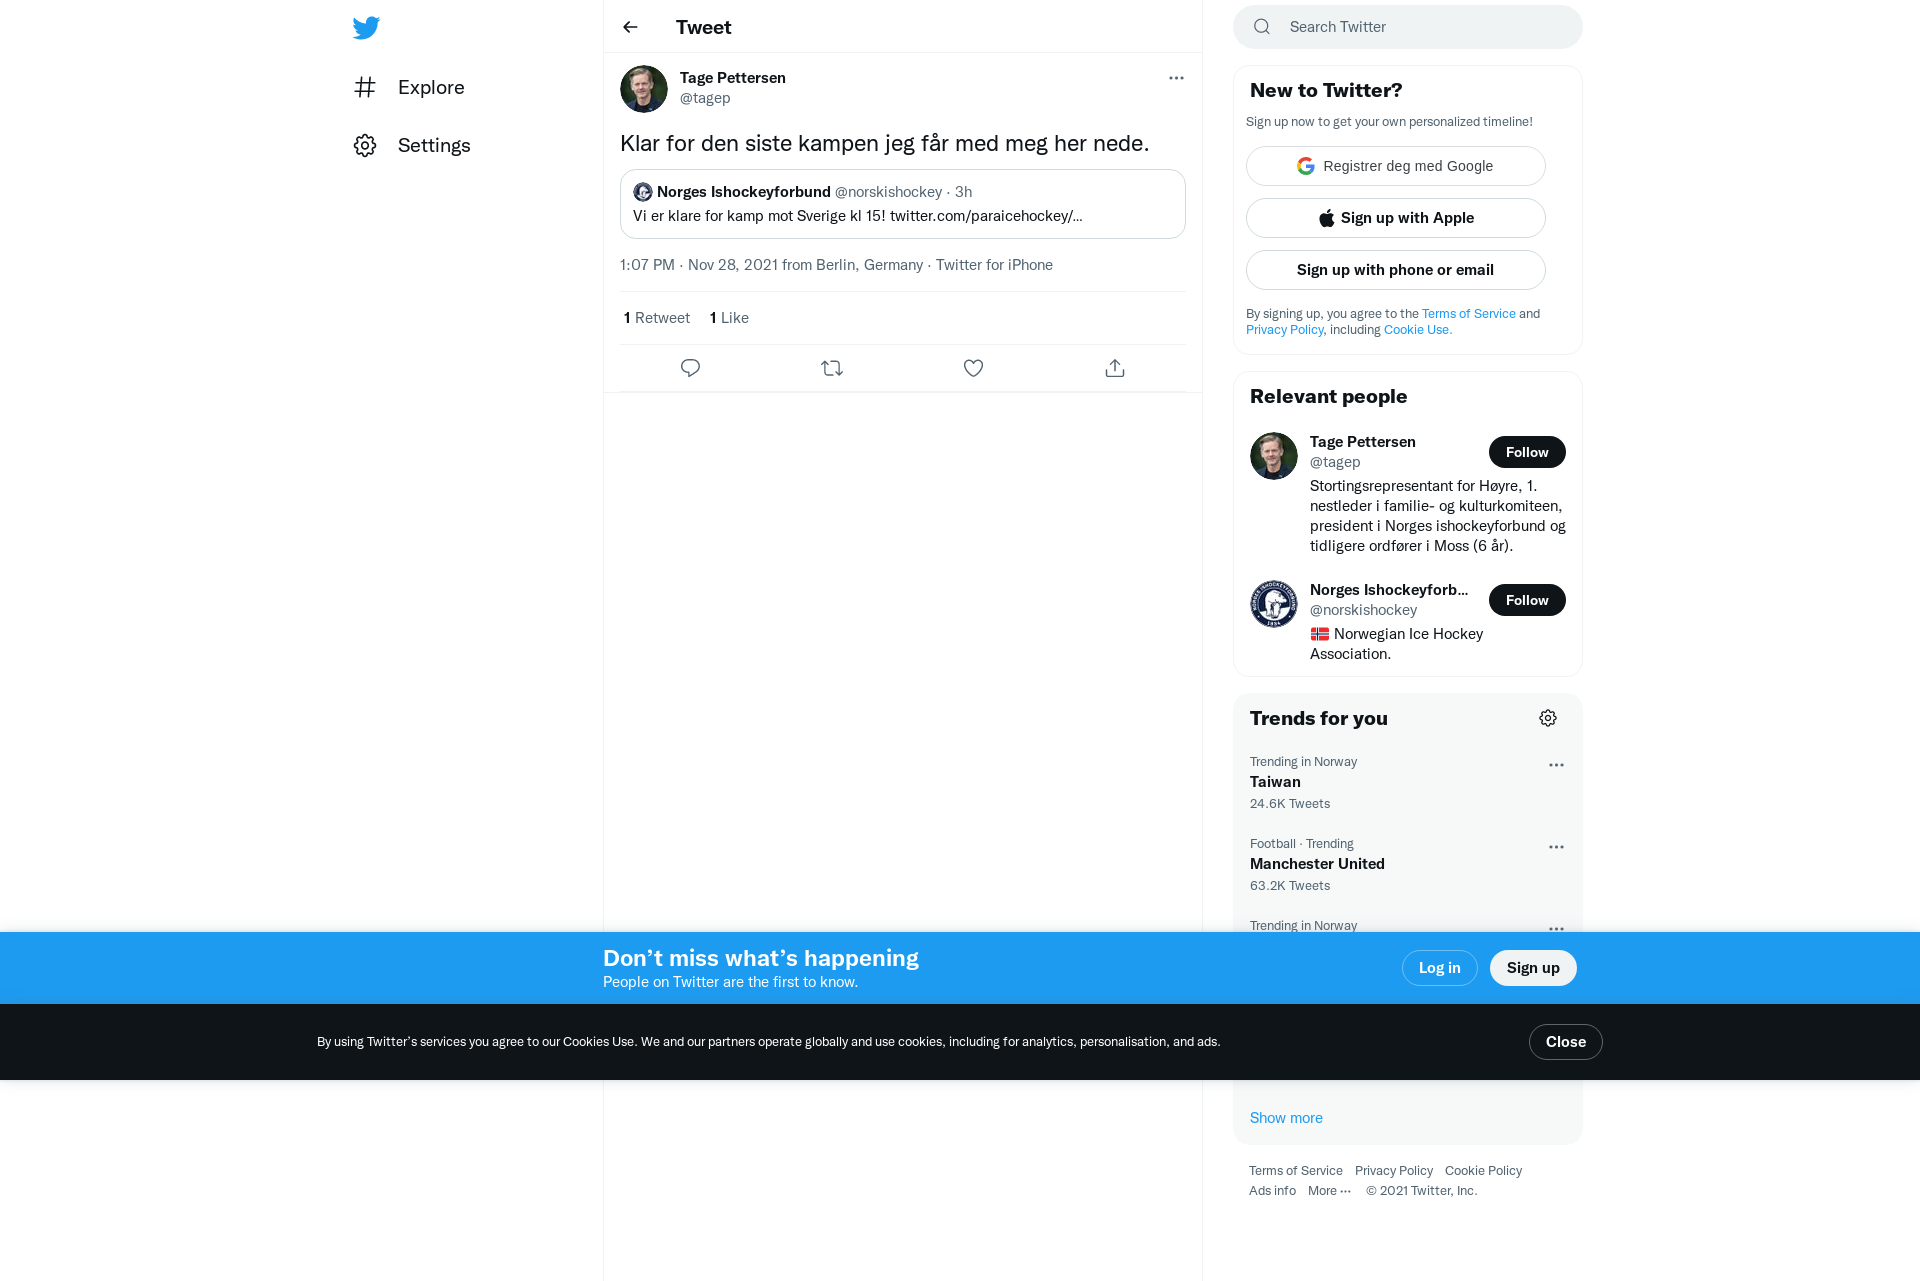Open more options for Taiwan trend
This screenshot has width=1920, height=1281.
pyautogui.click(x=1556, y=765)
